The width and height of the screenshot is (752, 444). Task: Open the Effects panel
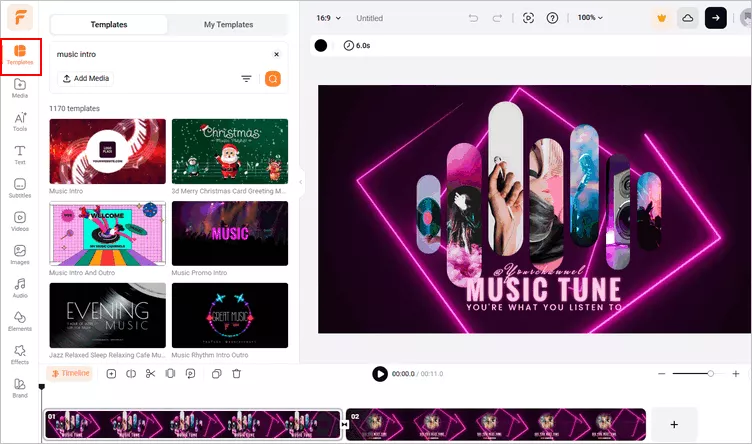tap(20, 355)
